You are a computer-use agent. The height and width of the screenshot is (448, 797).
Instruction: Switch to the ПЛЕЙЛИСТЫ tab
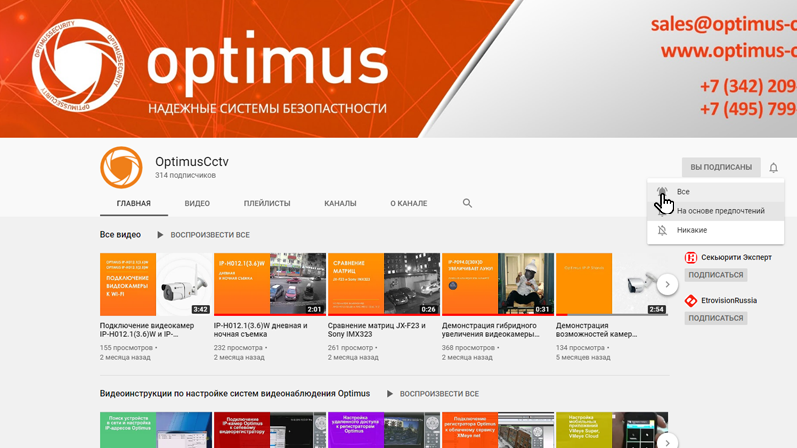tap(267, 203)
